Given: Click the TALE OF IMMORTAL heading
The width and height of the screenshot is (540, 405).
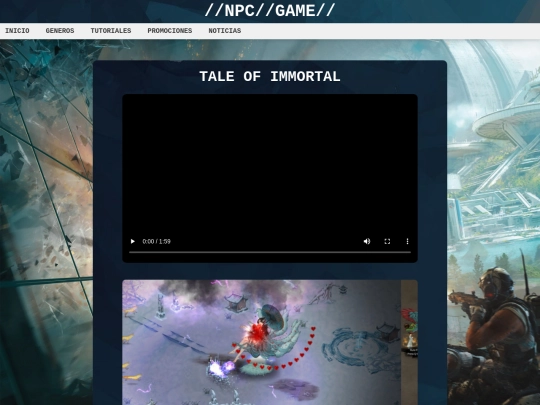Looking at the screenshot, I should coord(270,76).
